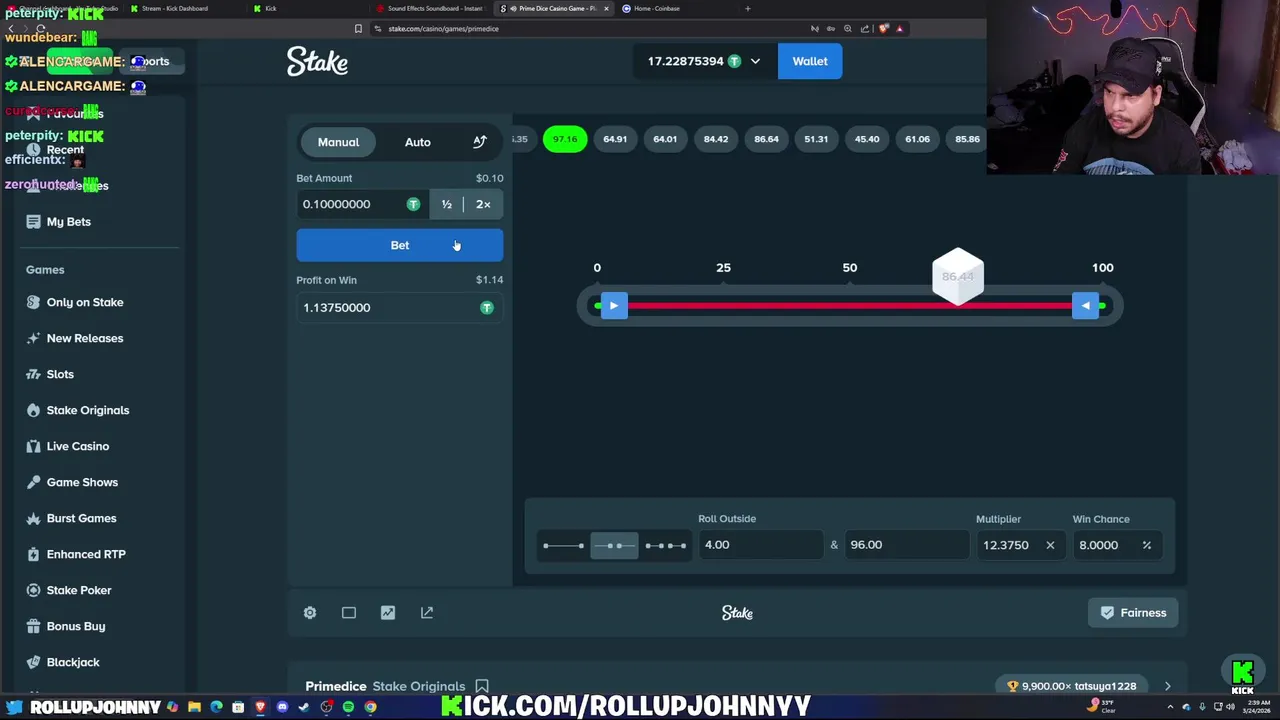
Task: Select the Auto betting mode
Action: pos(418,142)
